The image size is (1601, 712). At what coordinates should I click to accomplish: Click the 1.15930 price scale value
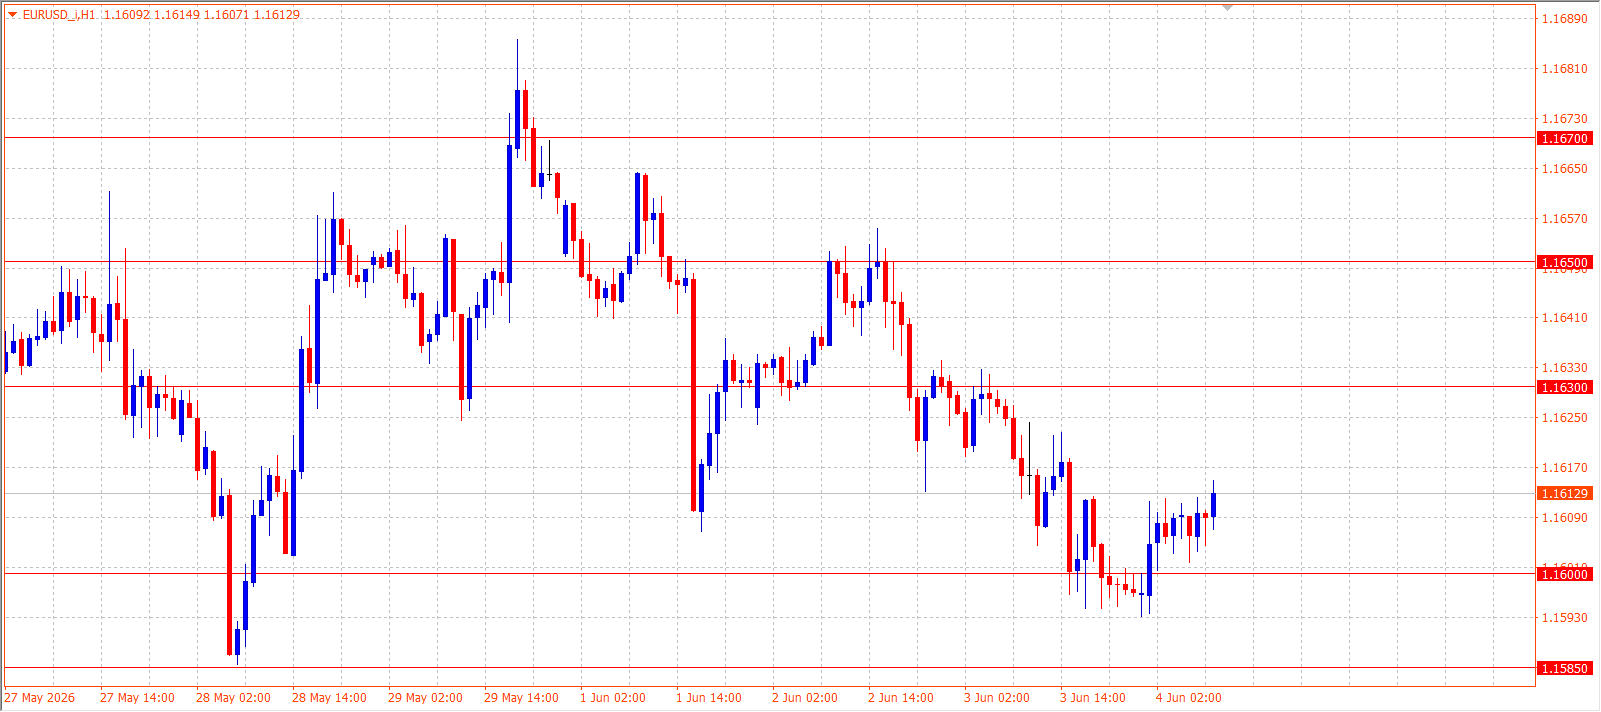click(x=1565, y=618)
